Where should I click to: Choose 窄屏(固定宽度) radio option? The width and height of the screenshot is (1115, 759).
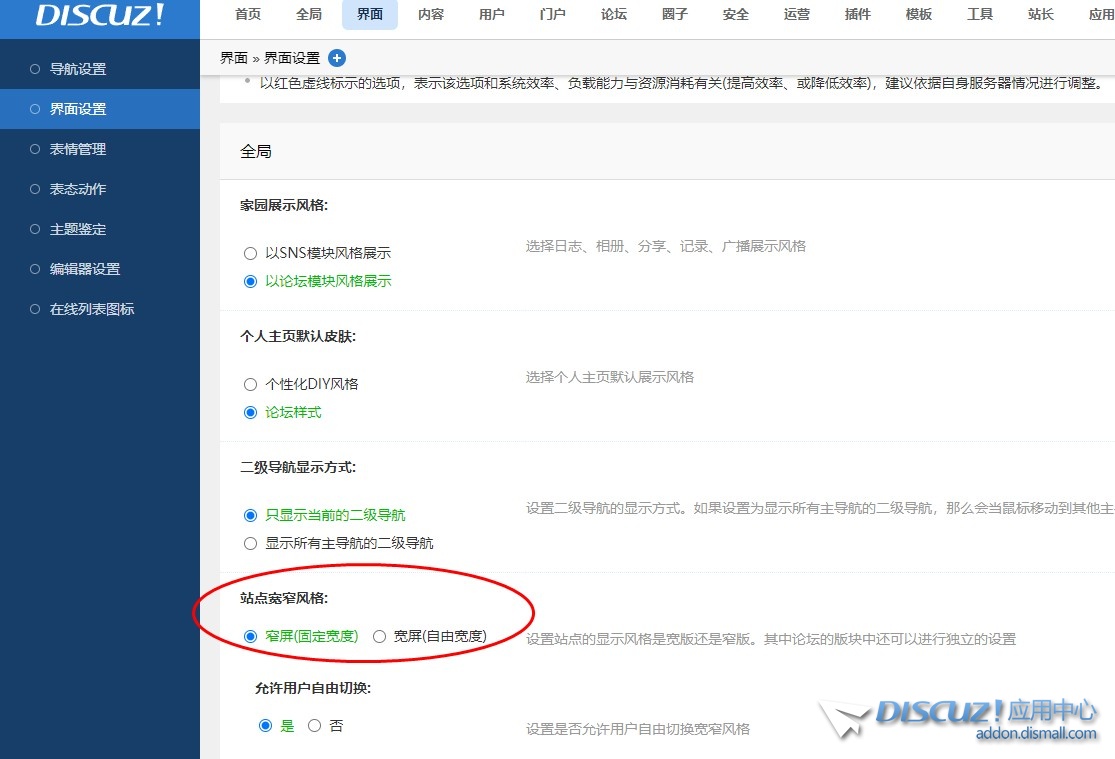point(251,636)
